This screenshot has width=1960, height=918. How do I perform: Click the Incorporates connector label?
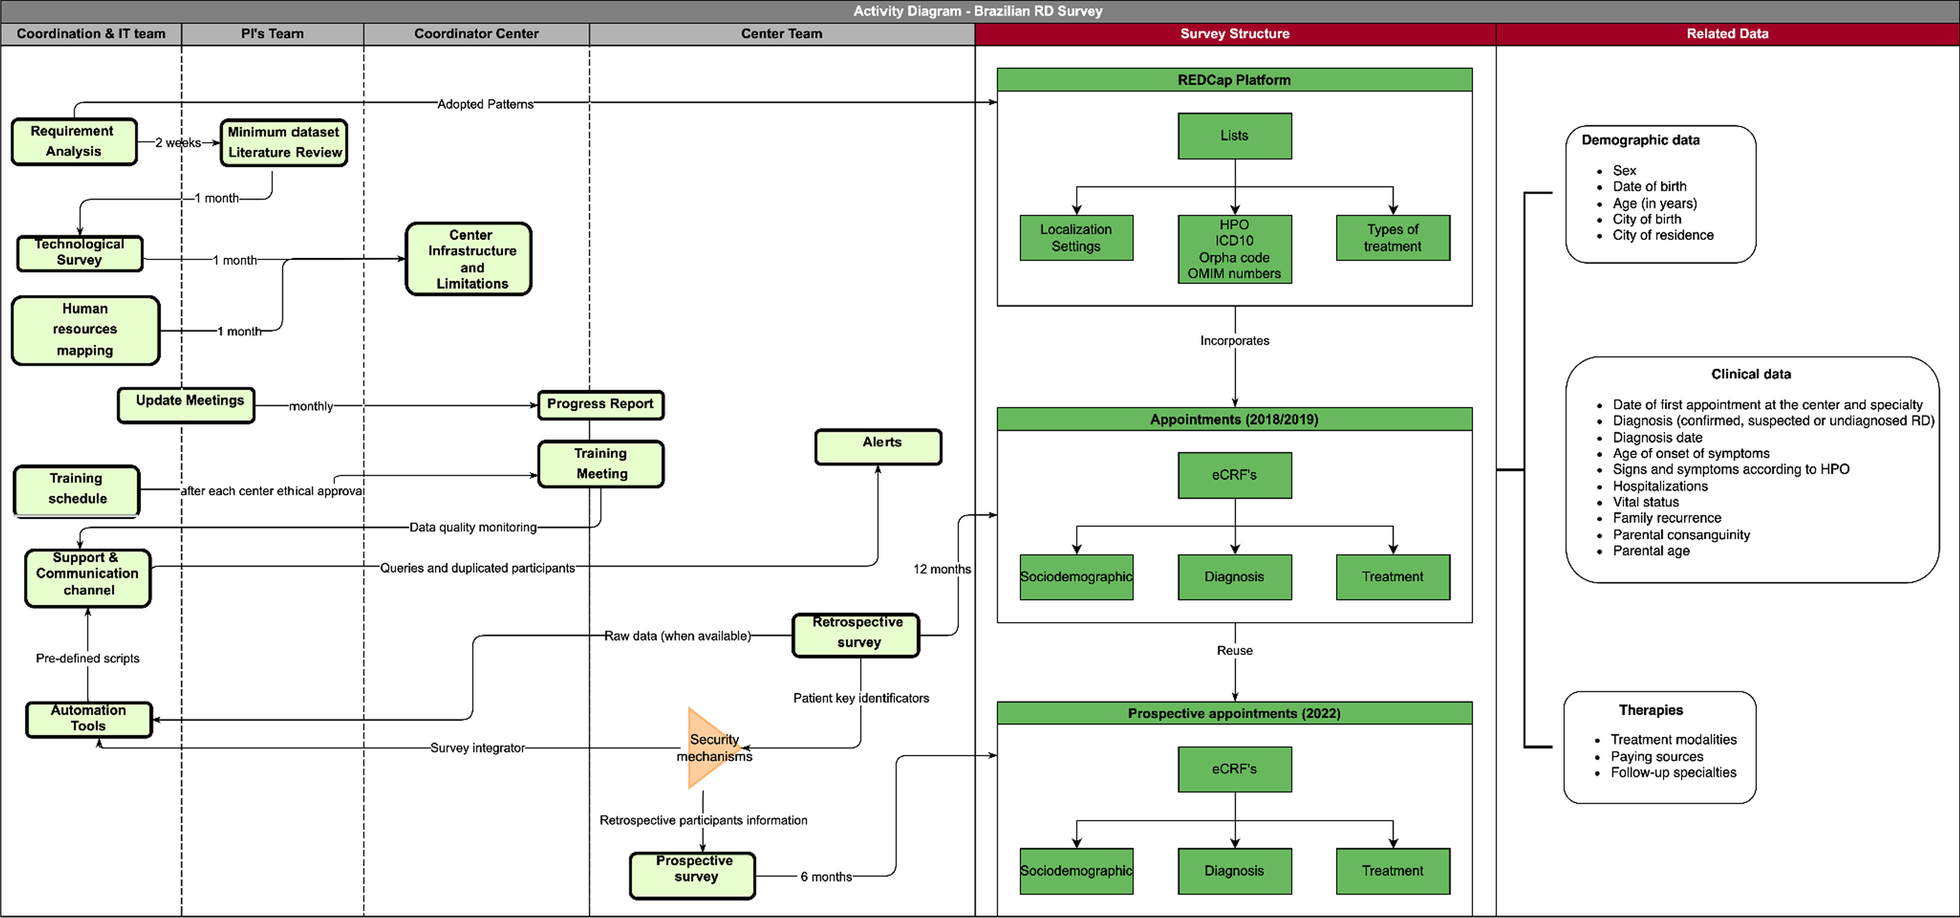coord(1235,341)
